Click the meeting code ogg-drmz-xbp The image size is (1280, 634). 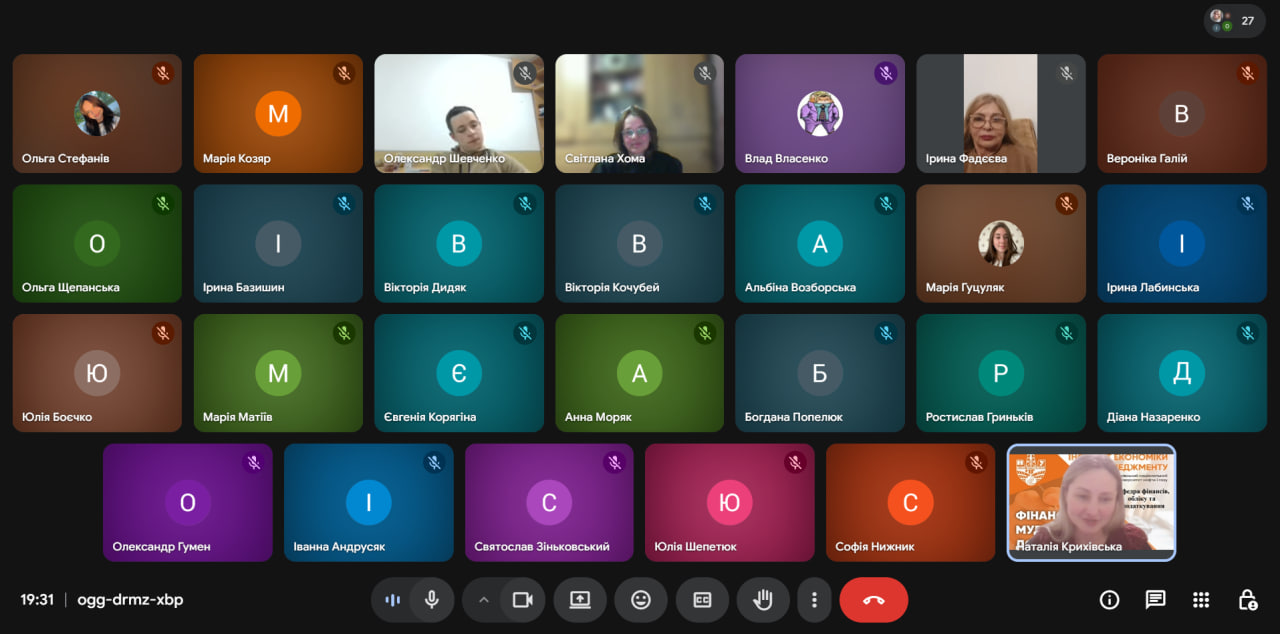(130, 600)
